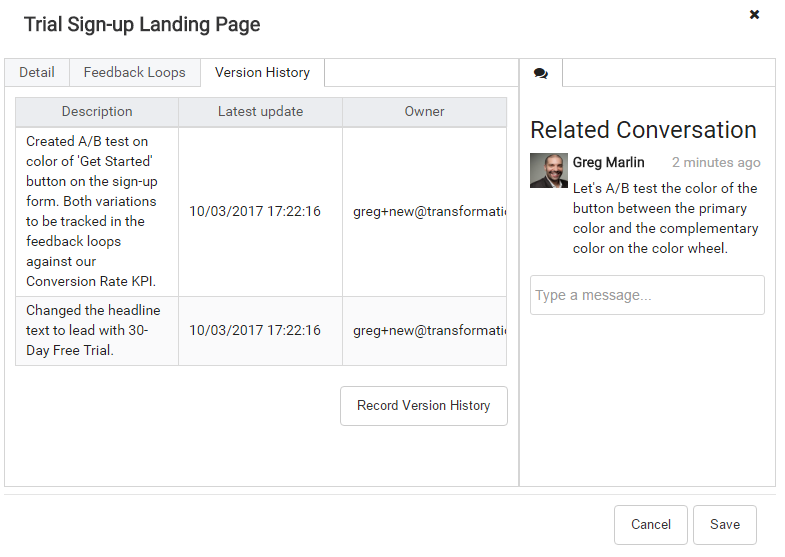785x557 pixels.
Task: Click the Description column header
Action: [97, 112]
